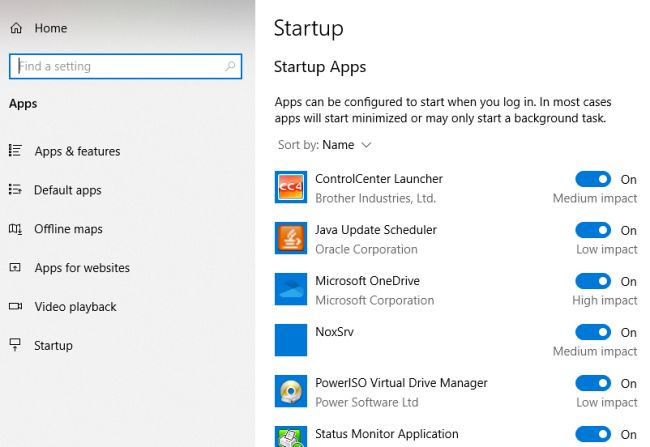
Task: Turn off ControlCenter Launcher startup toggle
Action: coord(593,179)
